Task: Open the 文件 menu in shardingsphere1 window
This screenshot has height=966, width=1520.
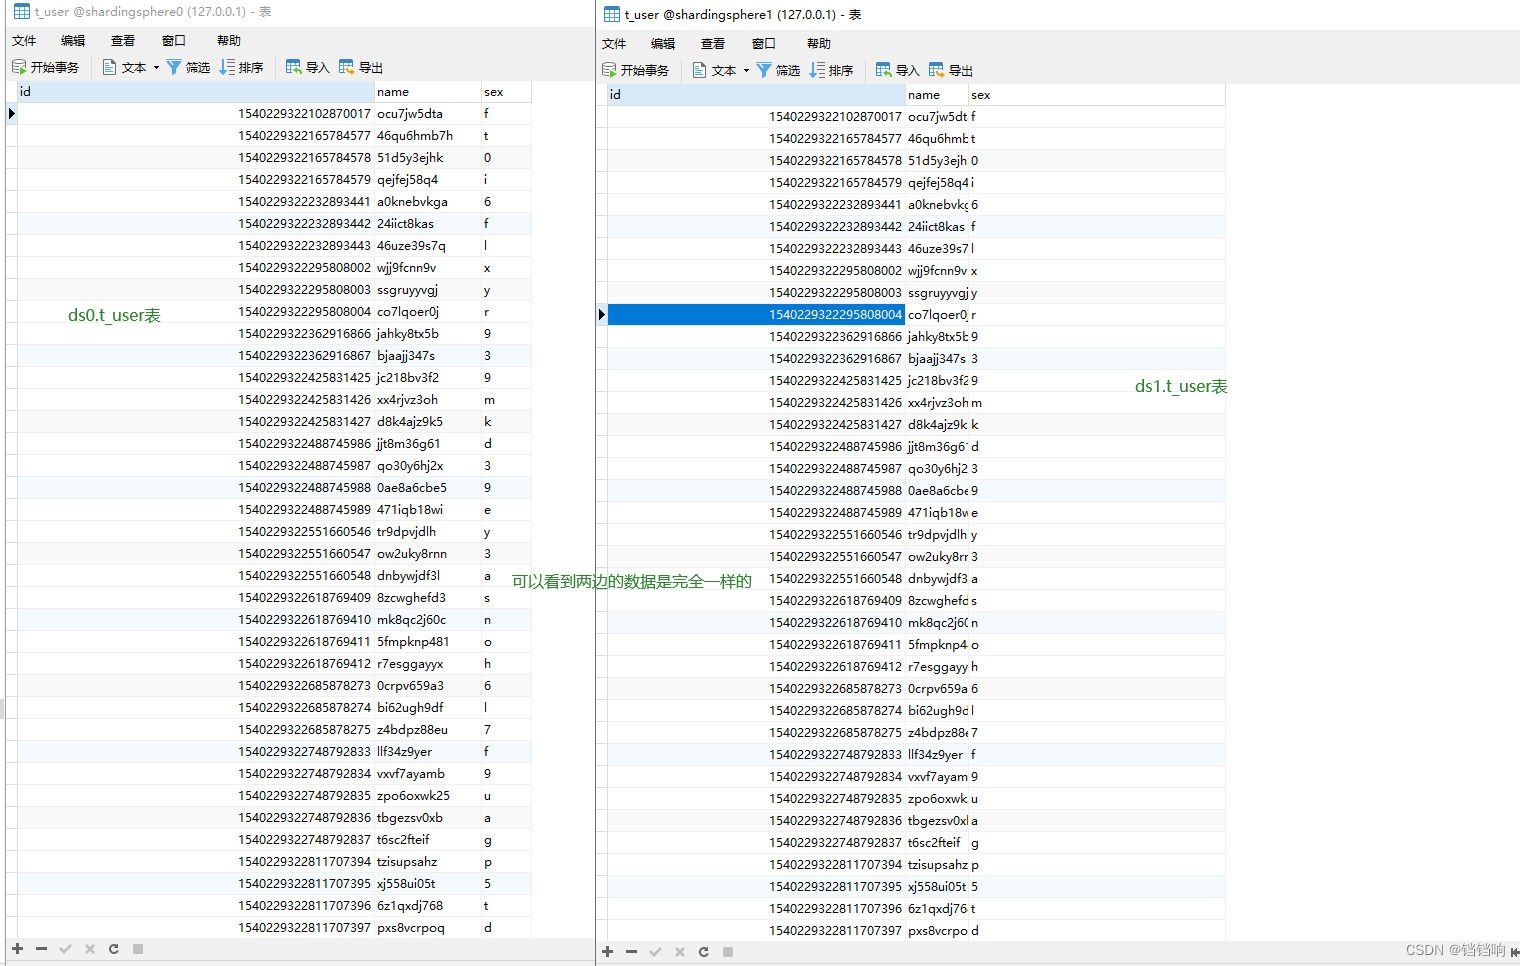Action: [614, 44]
